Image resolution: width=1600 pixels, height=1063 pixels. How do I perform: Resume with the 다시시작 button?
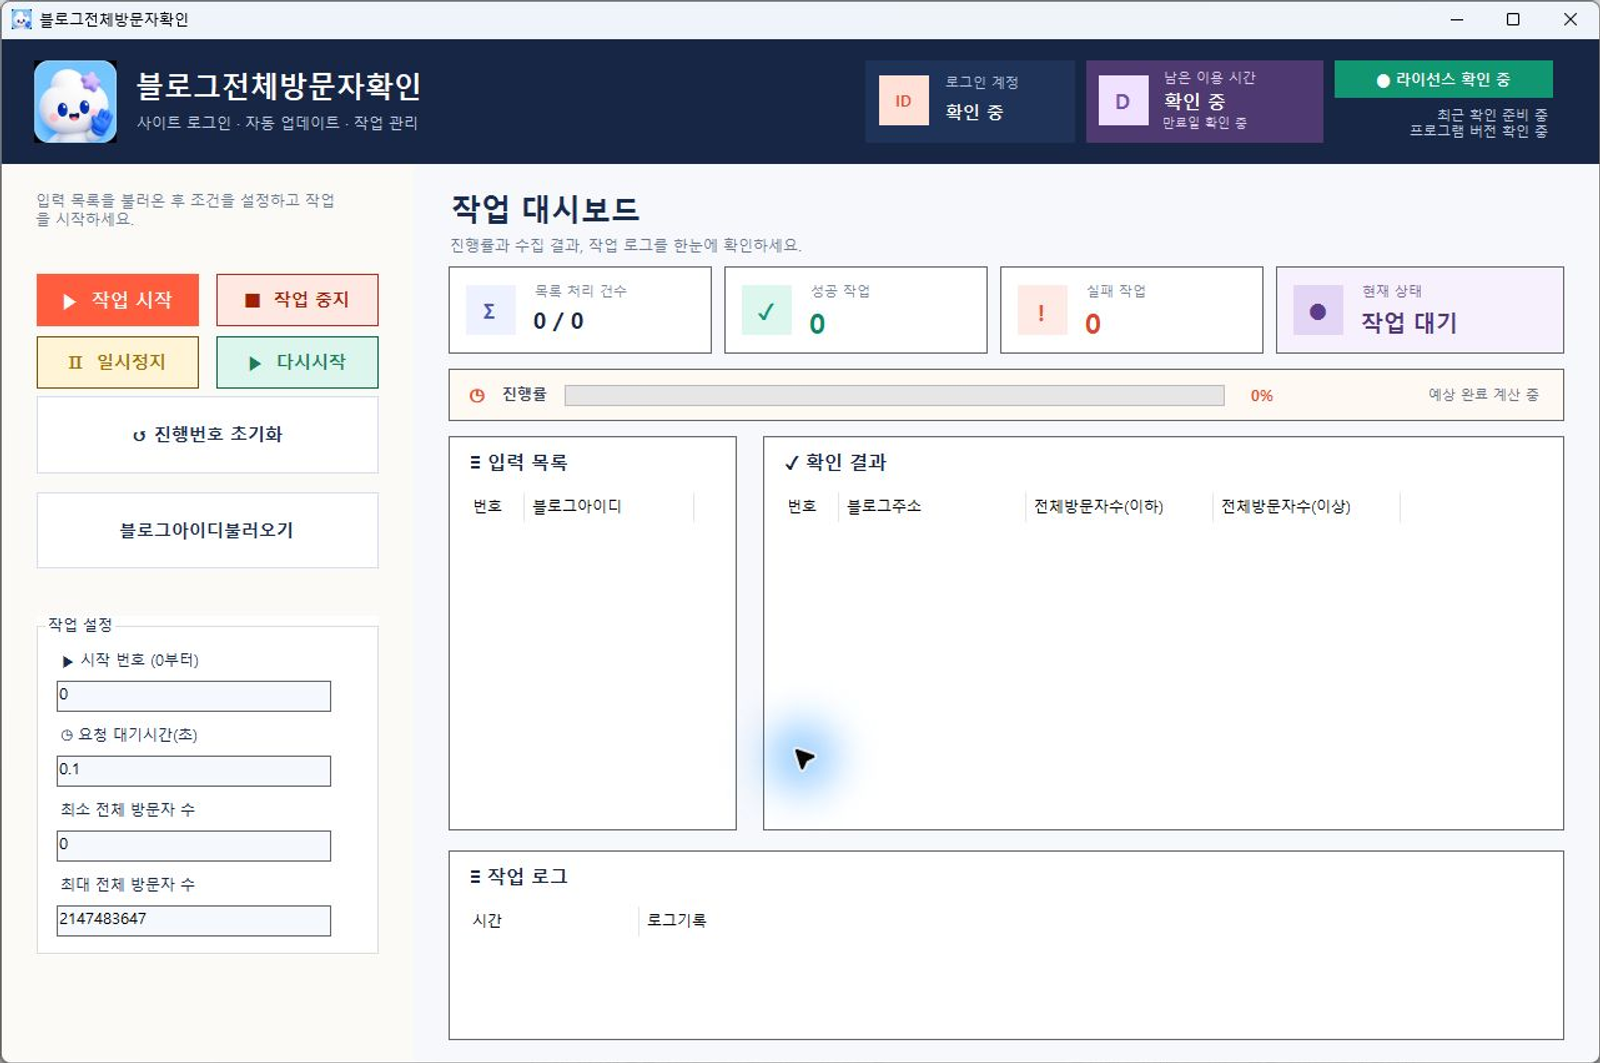(297, 362)
